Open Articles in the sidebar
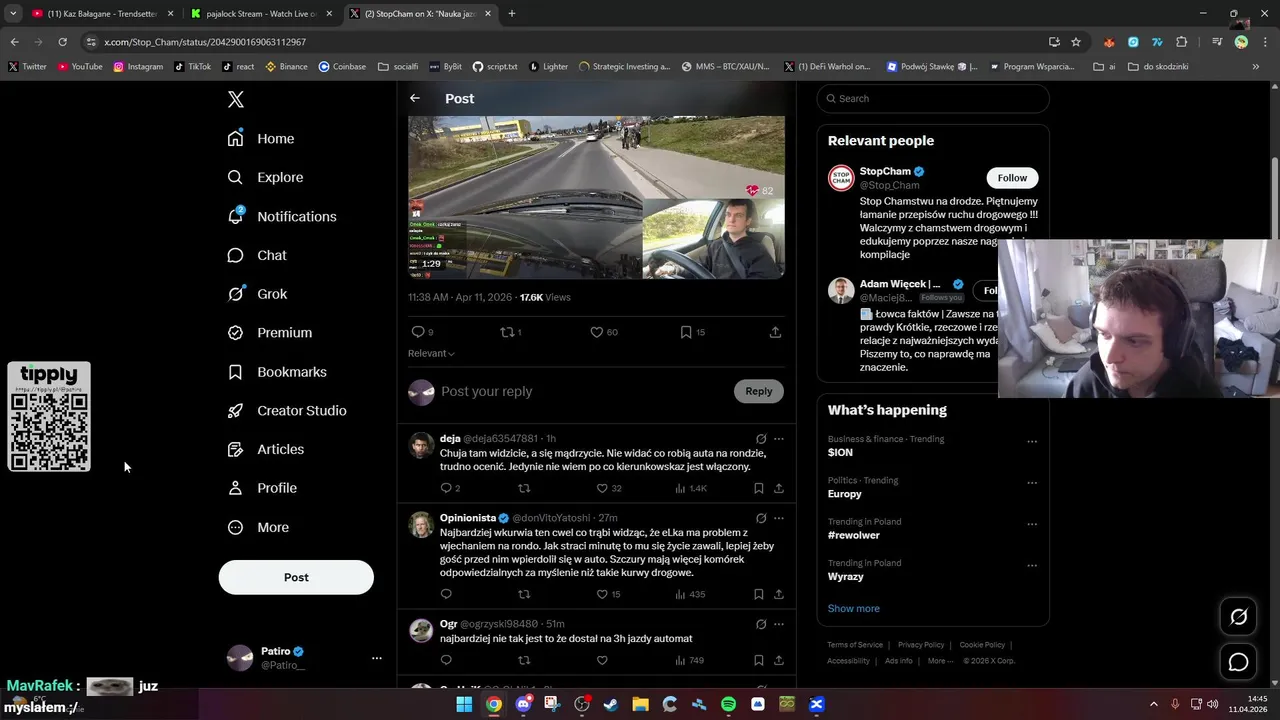This screenshot has width=1280, height=720. (266, 449)
